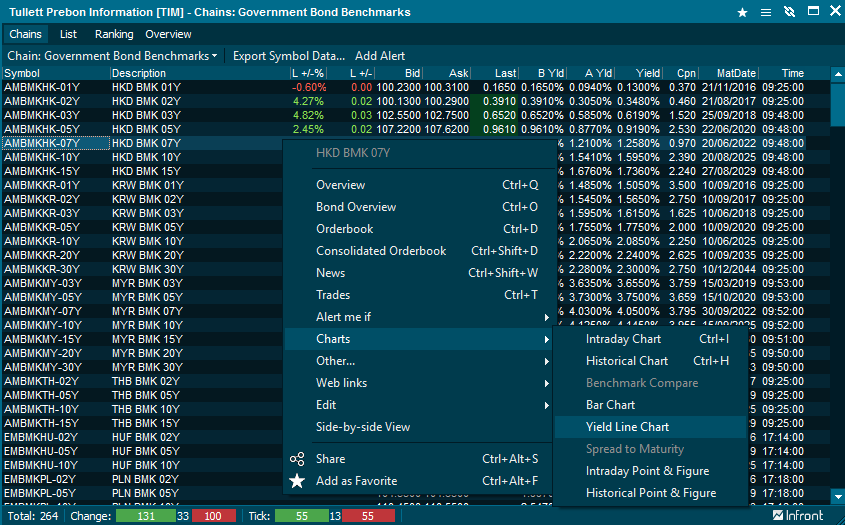Viewport: 845px width, 525px height.
Task: Click the favorites star icon in title bar
Action: [743, 12]
